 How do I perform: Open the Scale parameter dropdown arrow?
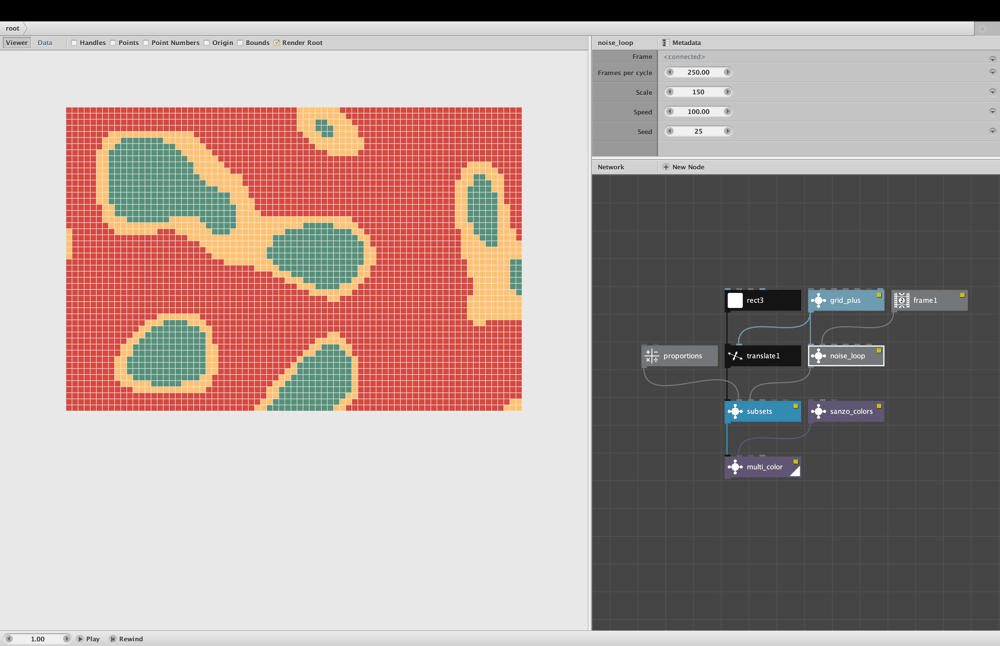tap(992, 92)
